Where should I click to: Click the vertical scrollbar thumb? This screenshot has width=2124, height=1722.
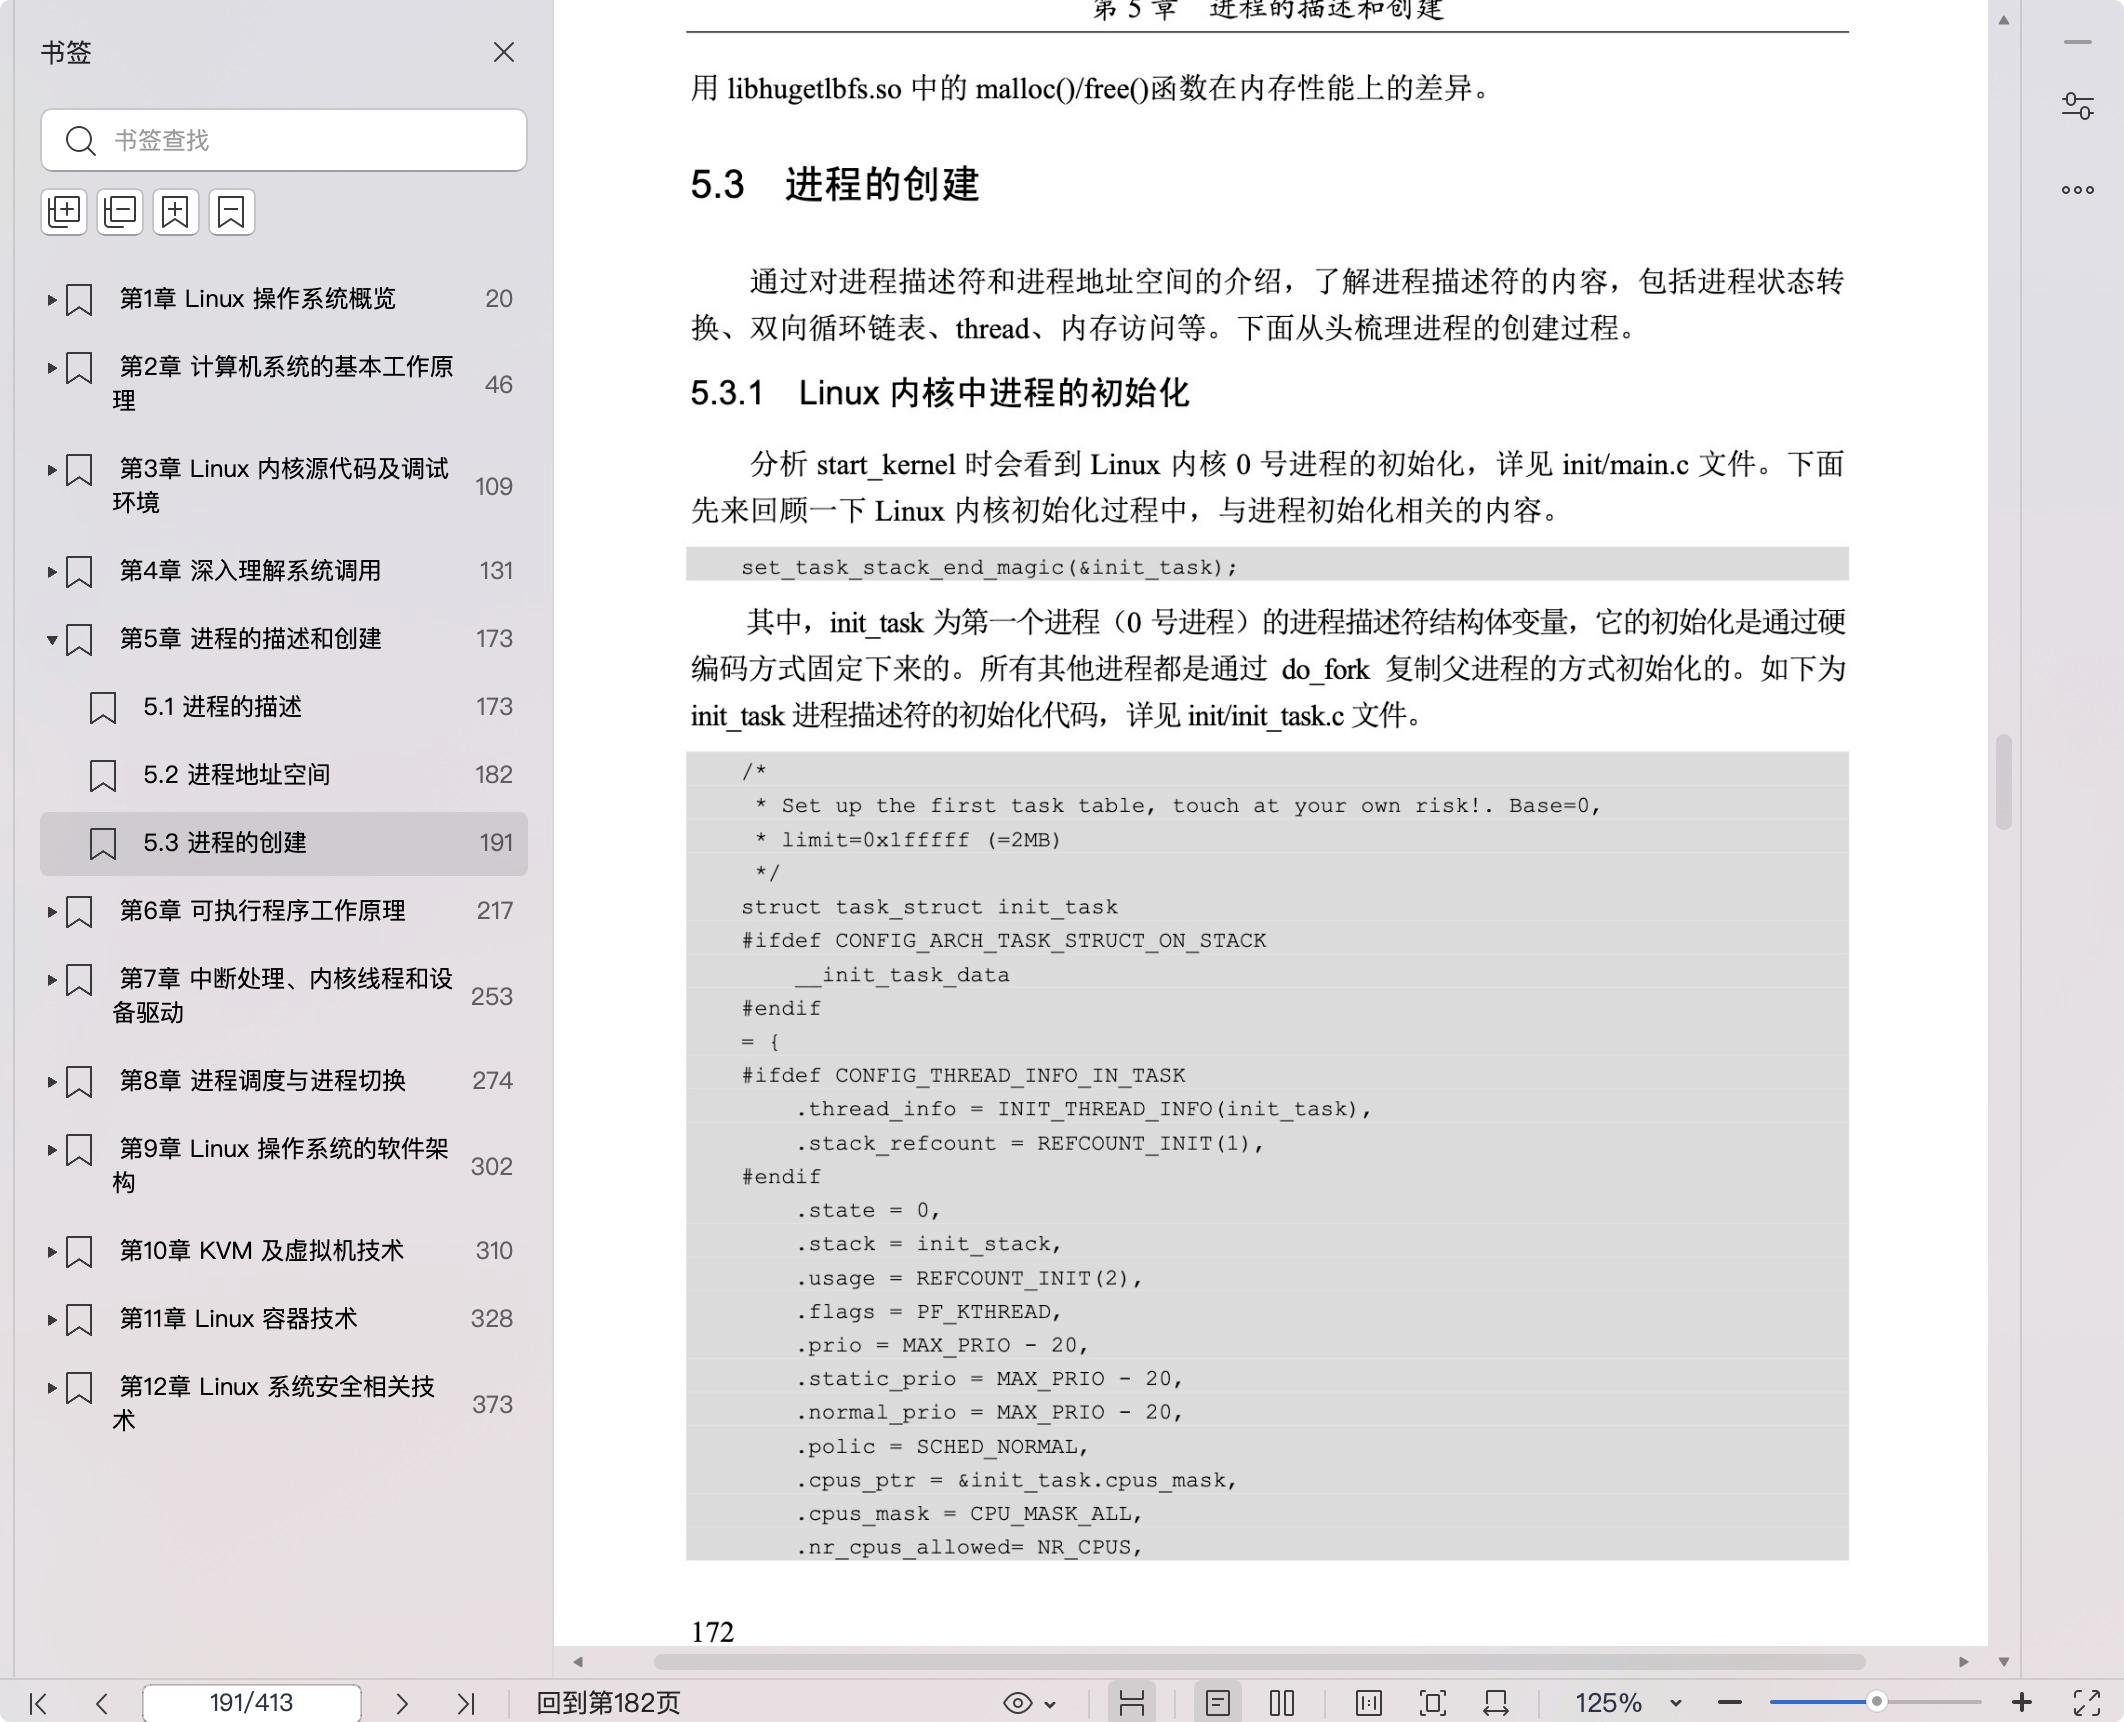pyautogui.click(x=2003, y=782)
